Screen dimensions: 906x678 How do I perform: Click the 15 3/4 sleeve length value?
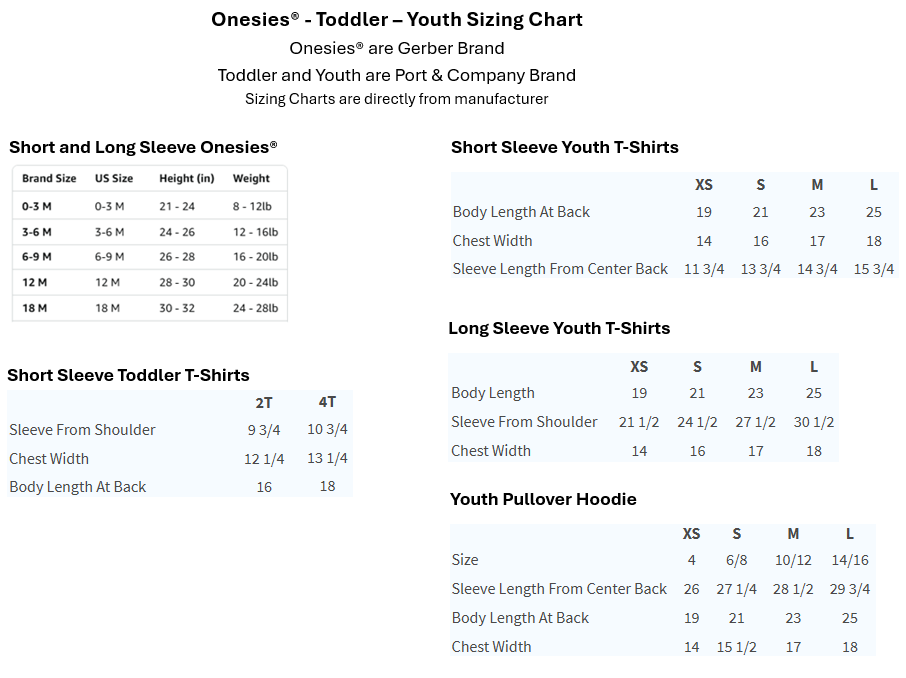coord(873,269)
